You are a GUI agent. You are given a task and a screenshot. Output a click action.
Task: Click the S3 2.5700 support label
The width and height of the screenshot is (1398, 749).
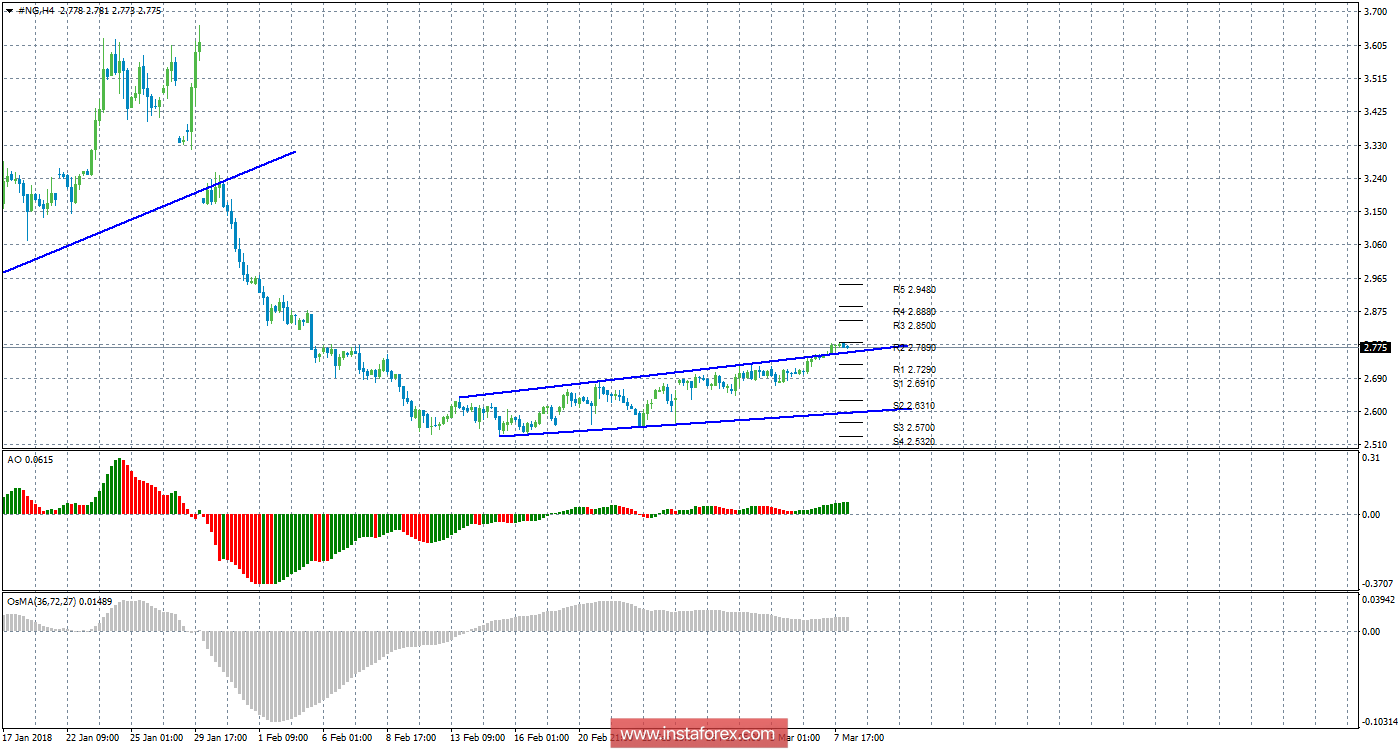coord(914,427)
